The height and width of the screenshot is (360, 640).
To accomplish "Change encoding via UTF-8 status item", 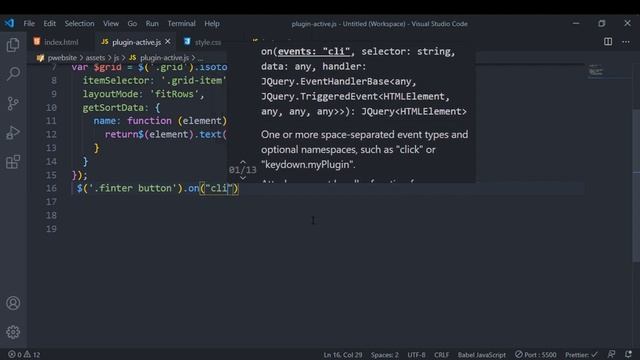I will [416, 355].
